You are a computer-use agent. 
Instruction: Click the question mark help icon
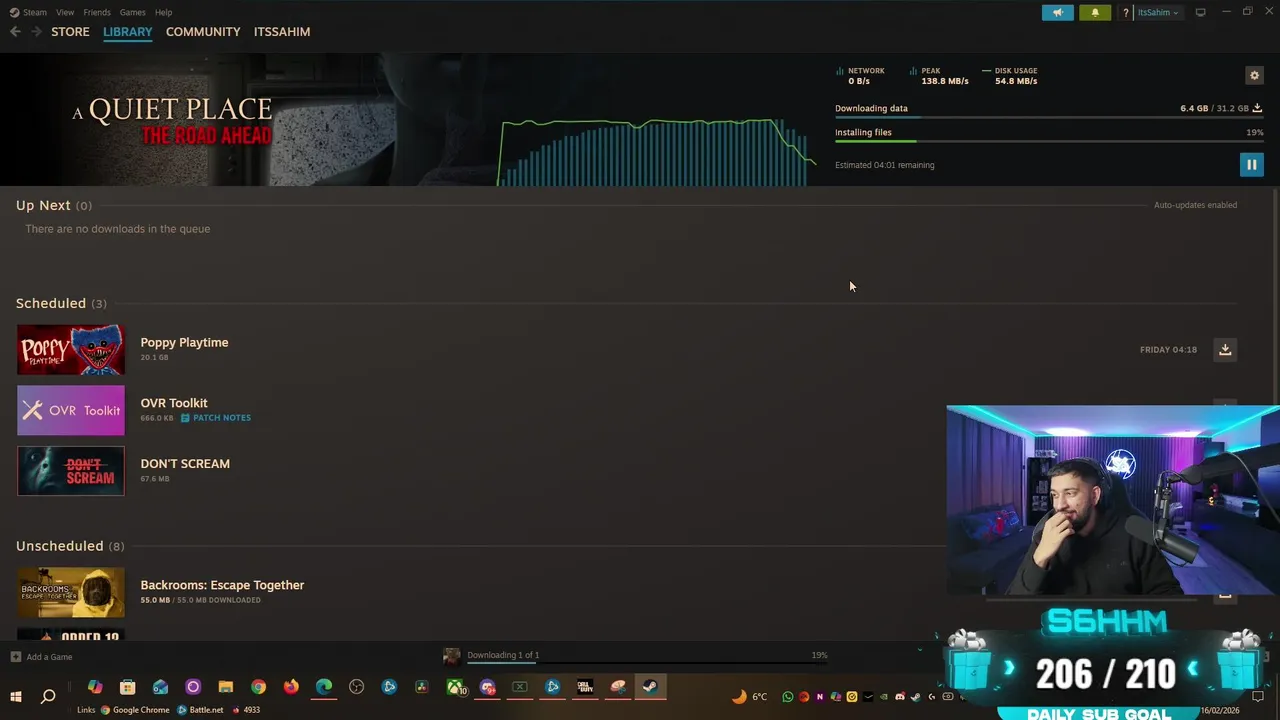pos(1126,13)
